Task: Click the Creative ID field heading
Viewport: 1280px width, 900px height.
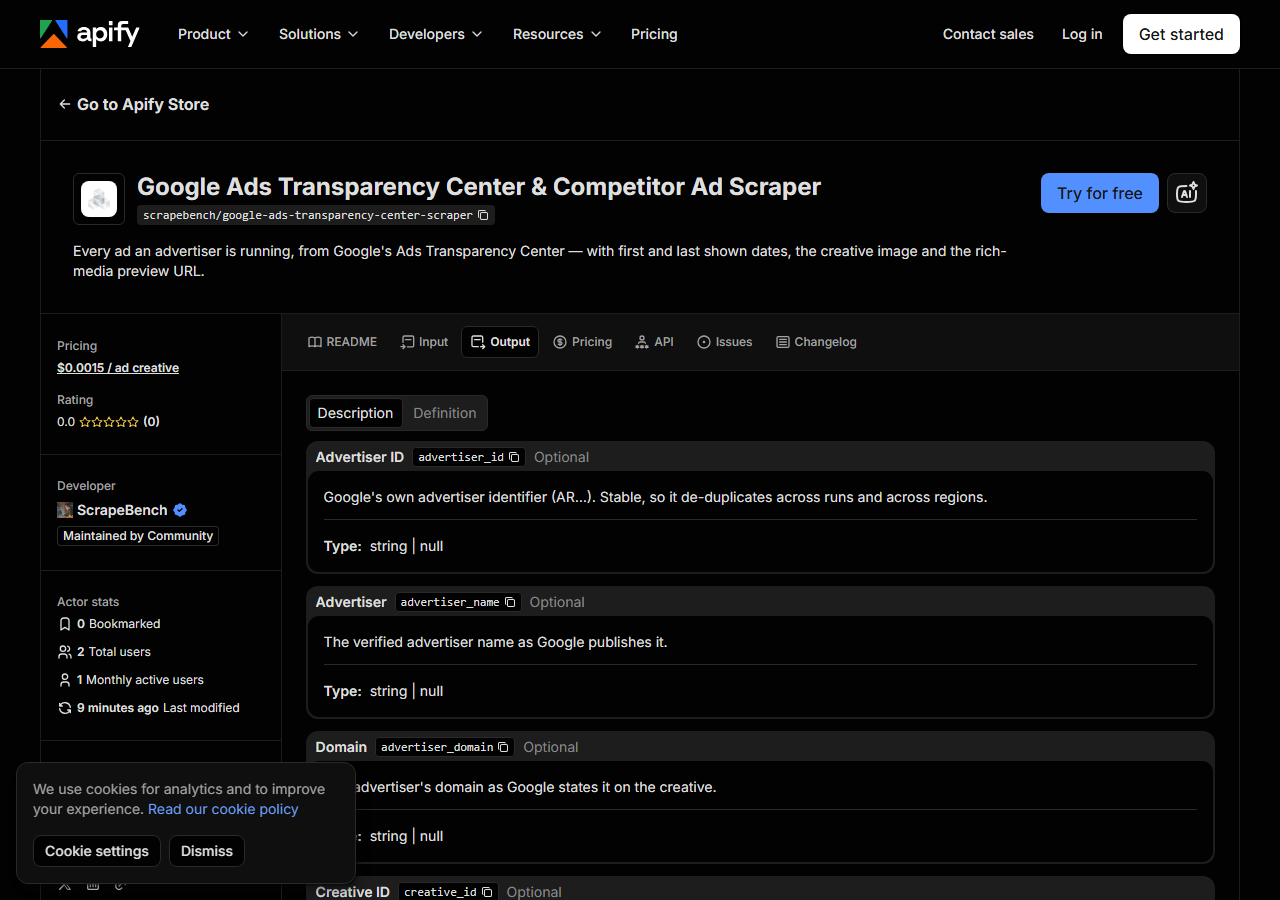Action: point(353,892)
